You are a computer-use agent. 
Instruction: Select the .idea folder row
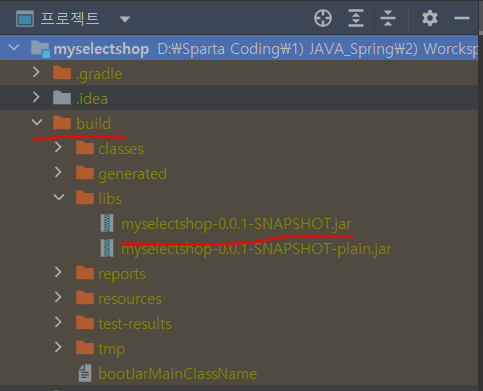pyautogui.click(x=239, y=98)
